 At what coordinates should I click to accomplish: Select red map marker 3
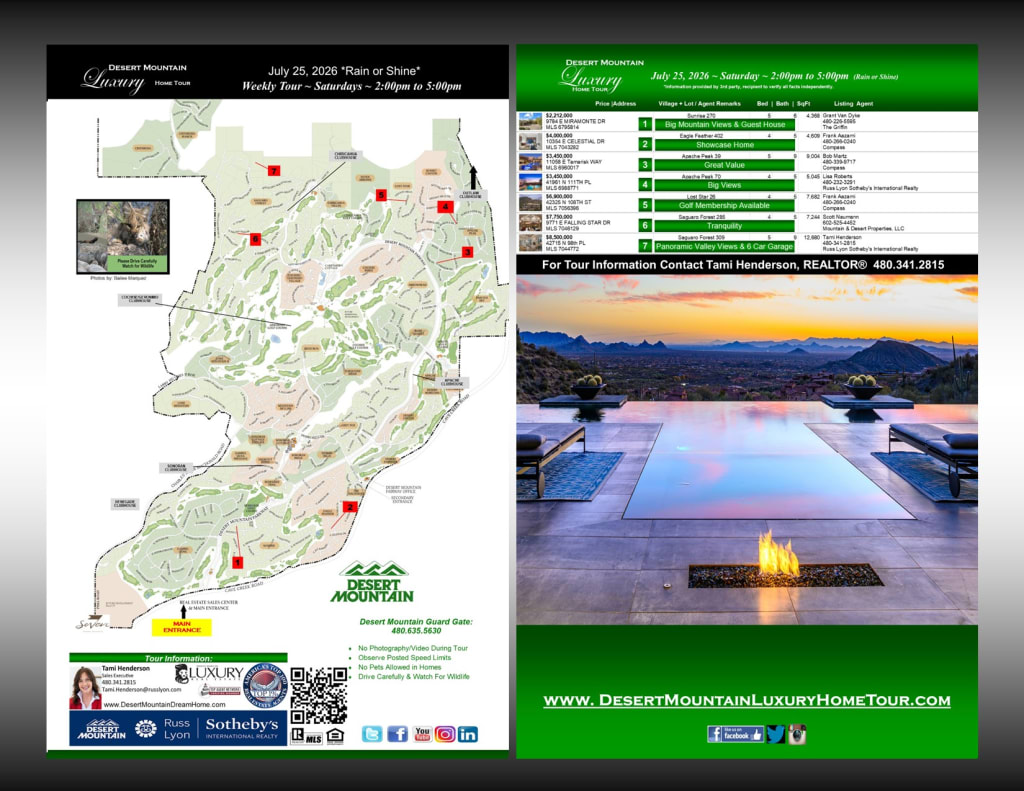pyautogui.click(x=467, y=252)
